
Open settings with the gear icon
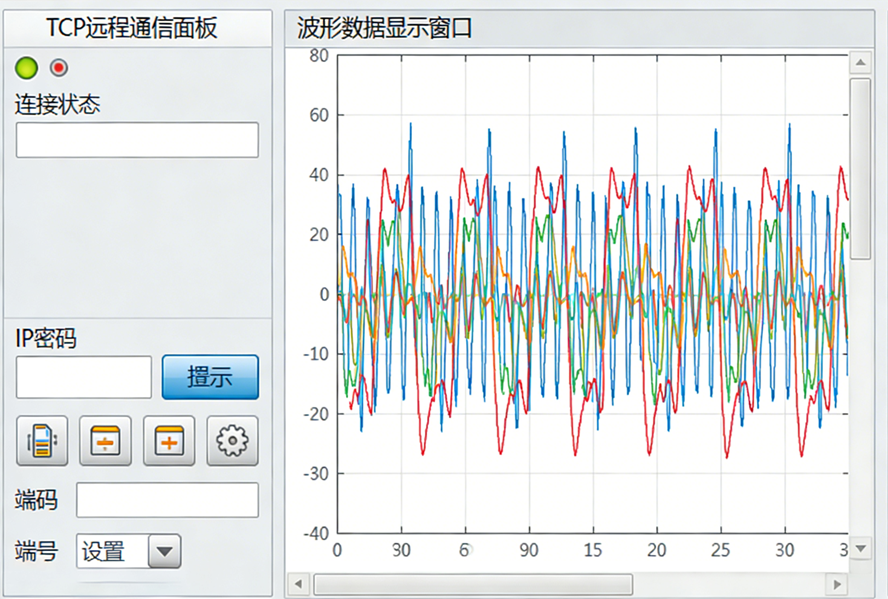pos(232,441)
